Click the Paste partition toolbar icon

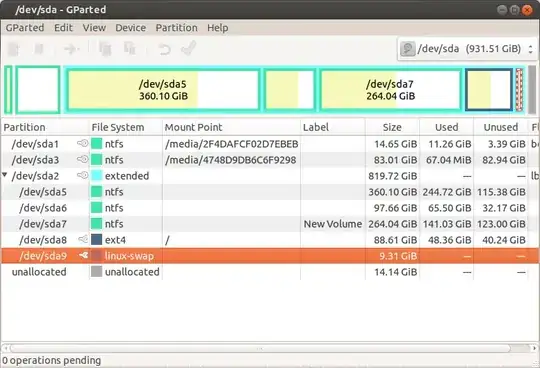point(130,49)
